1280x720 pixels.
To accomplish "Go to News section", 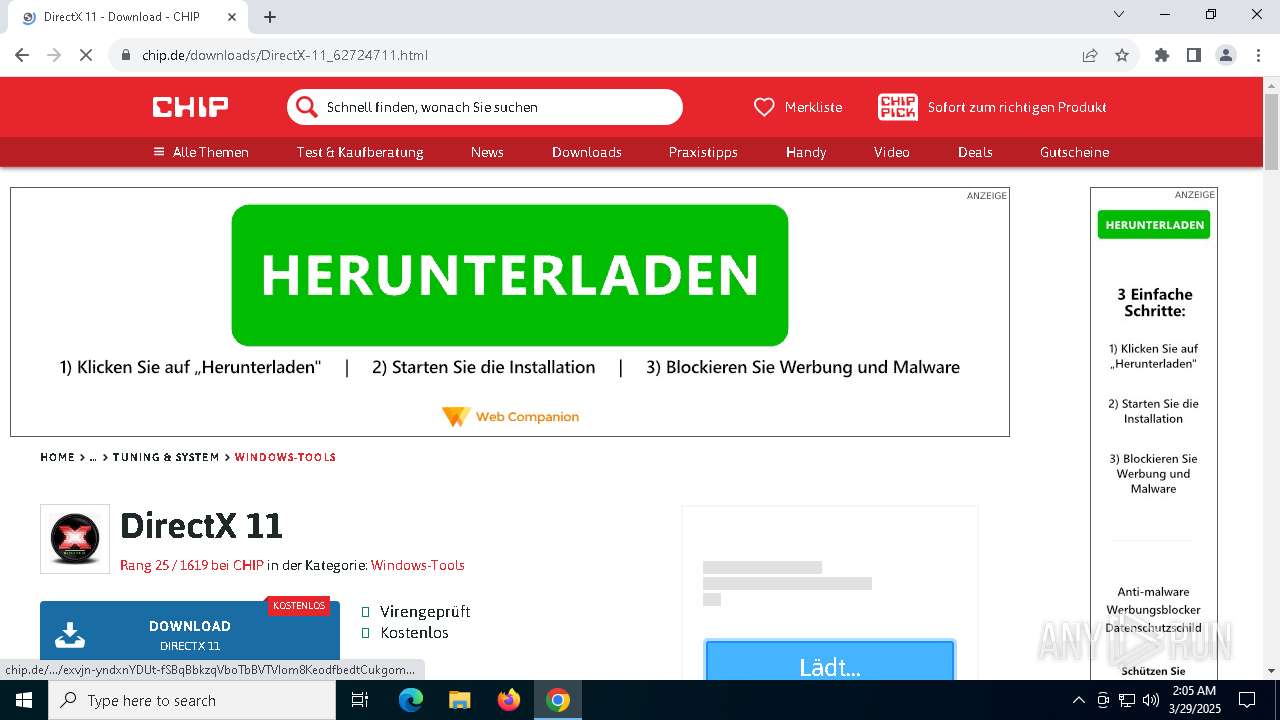I will 487,152.
